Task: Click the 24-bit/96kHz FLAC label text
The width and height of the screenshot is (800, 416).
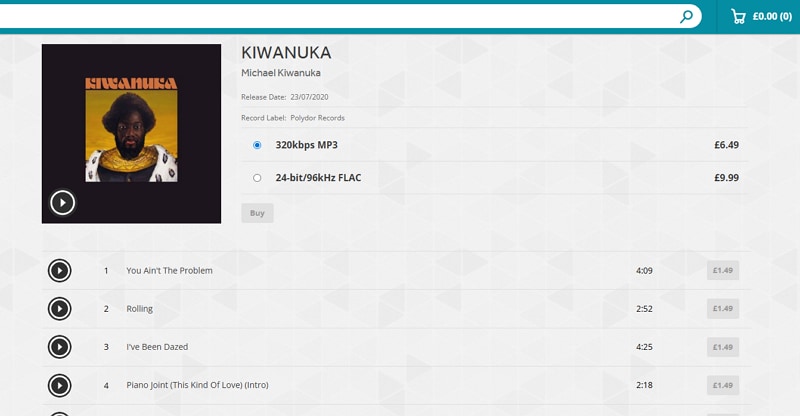Action: point(318,178)
